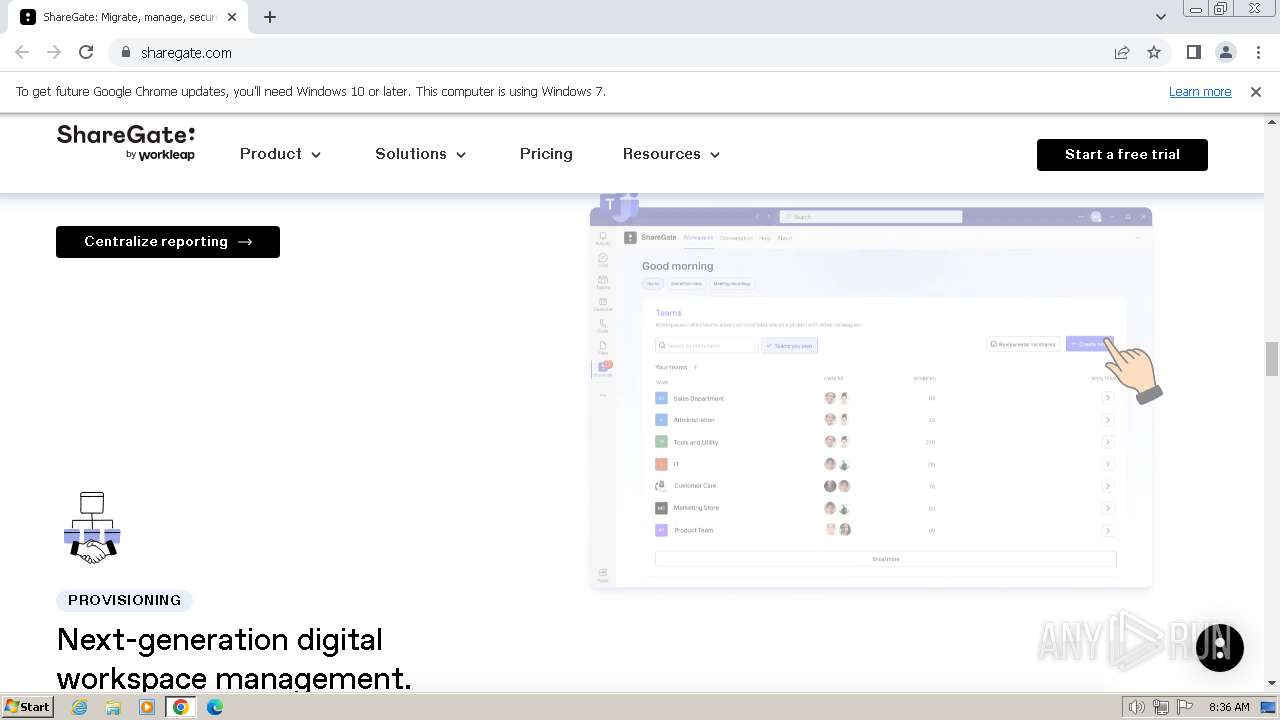Screen dimensions: 1280x720
Task: Click the ShareGate tab title
Action: (130, 17)
